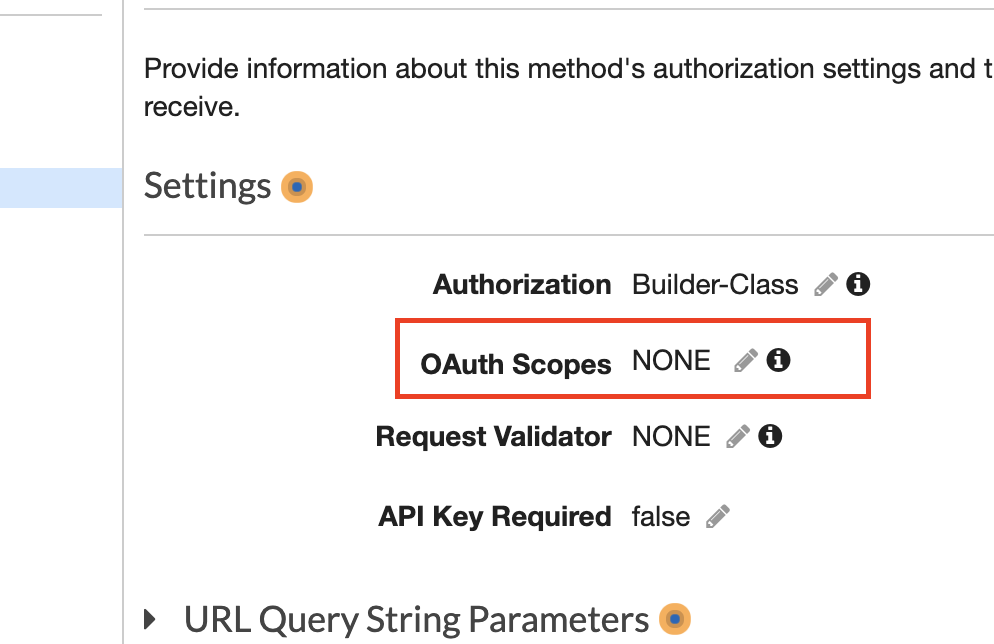The image size is (994, 644).
Task: Click the OAuth Scopes label
Action: pyautogui.click(x=516, y=364)
